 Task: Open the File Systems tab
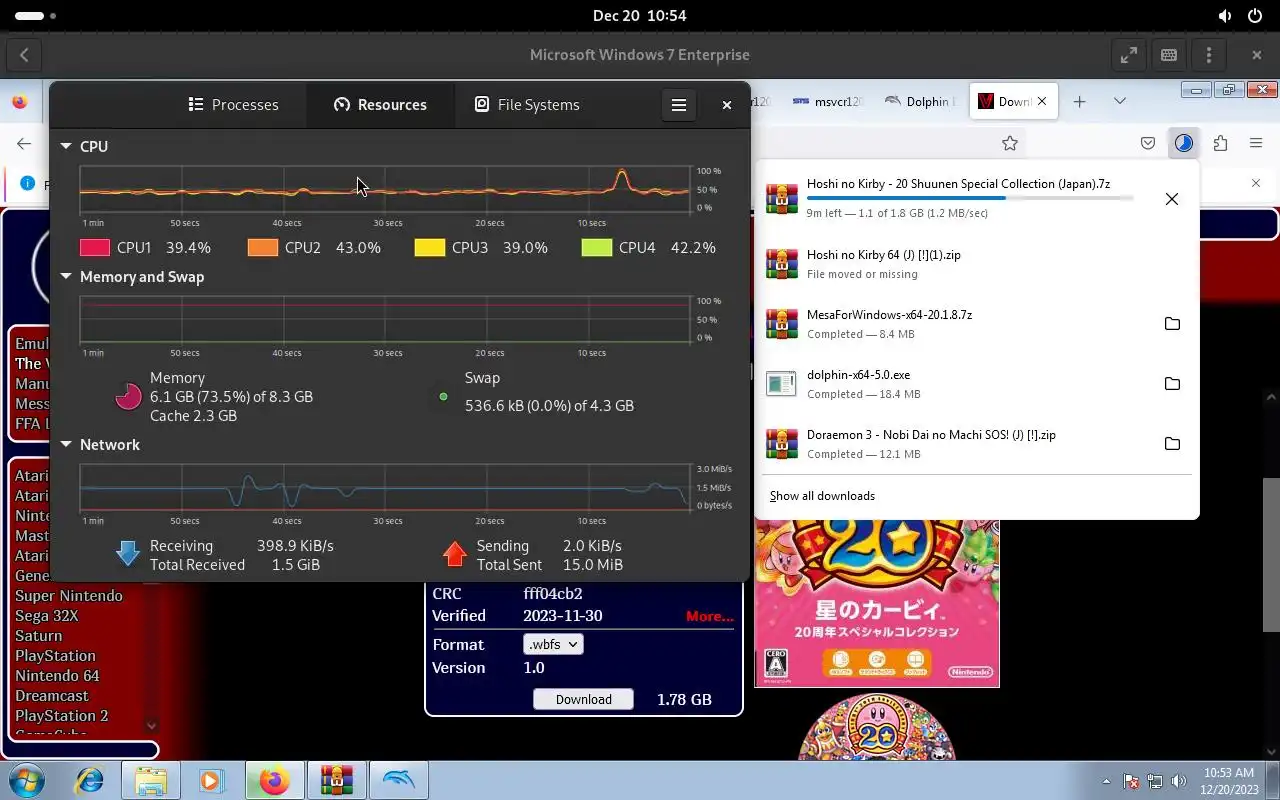pos(526,104)
